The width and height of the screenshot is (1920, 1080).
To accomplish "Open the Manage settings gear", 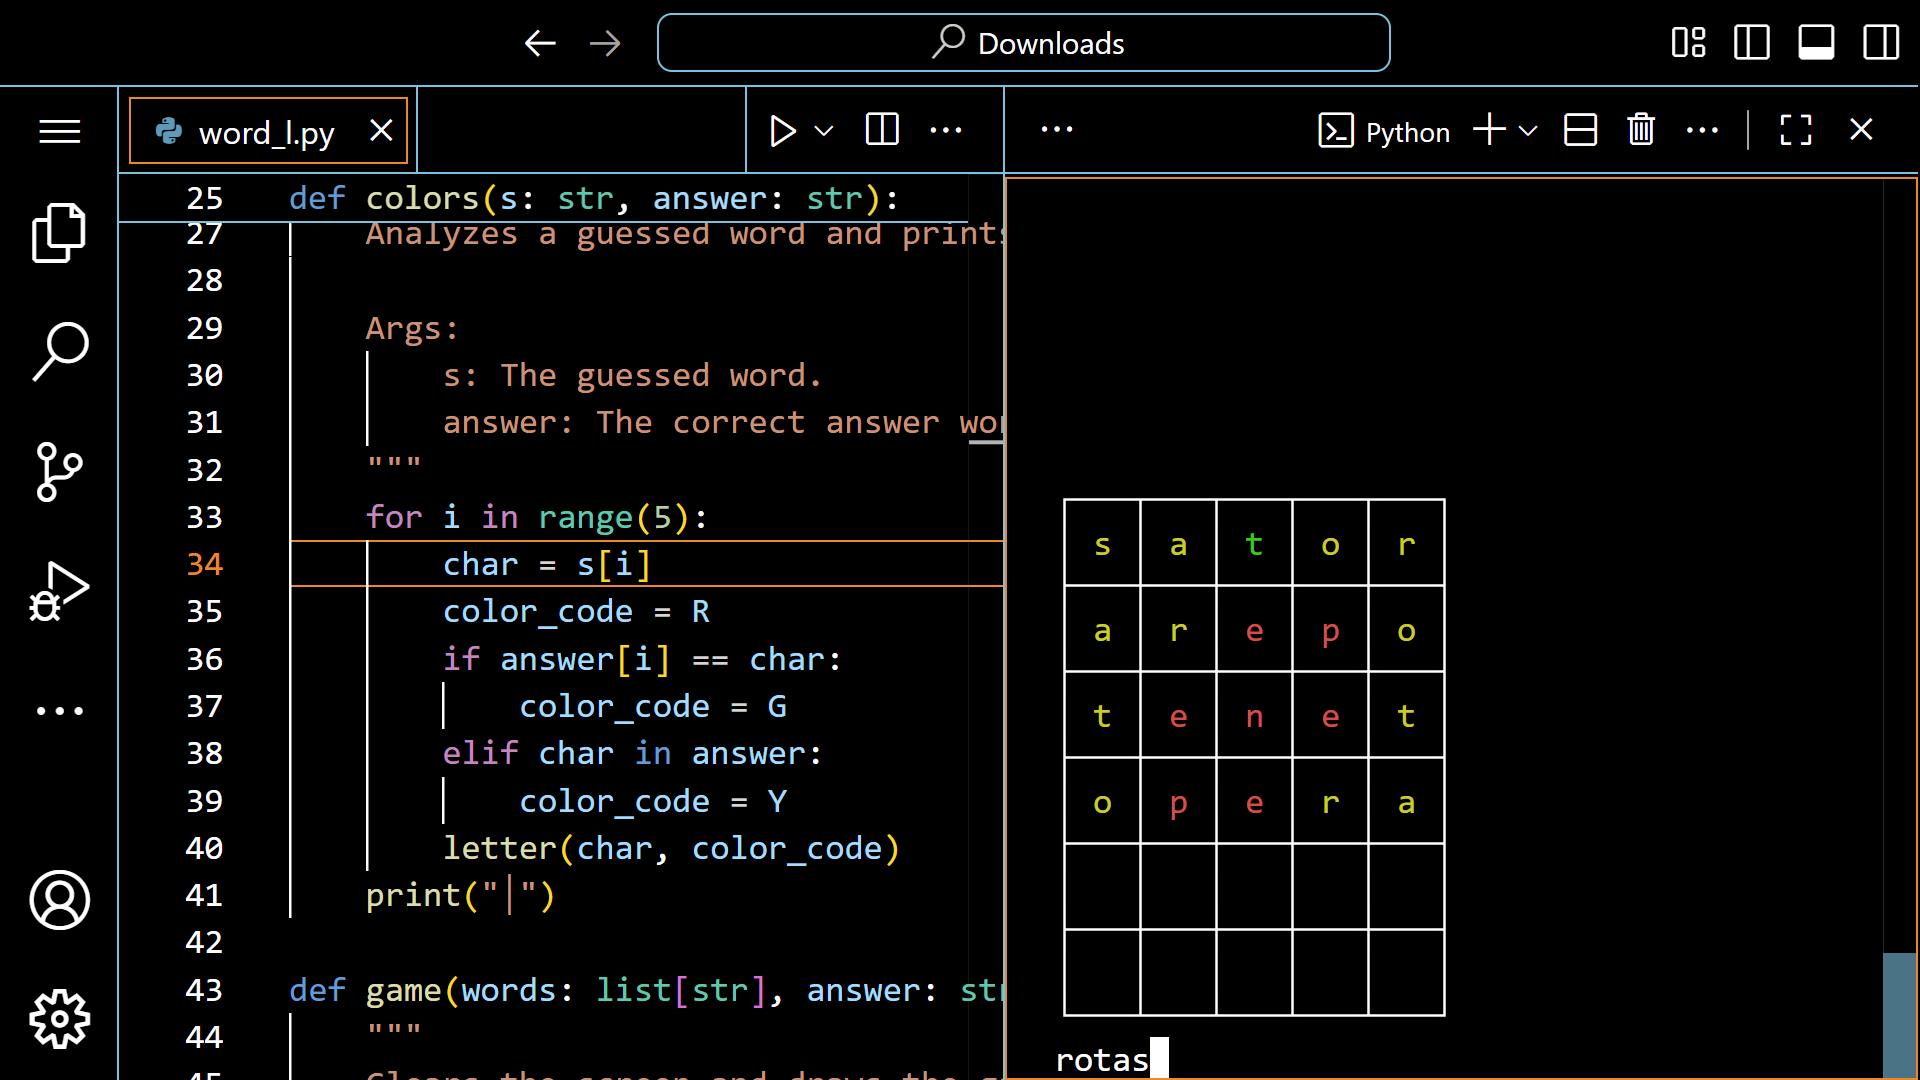I will tap(59, 1019).
